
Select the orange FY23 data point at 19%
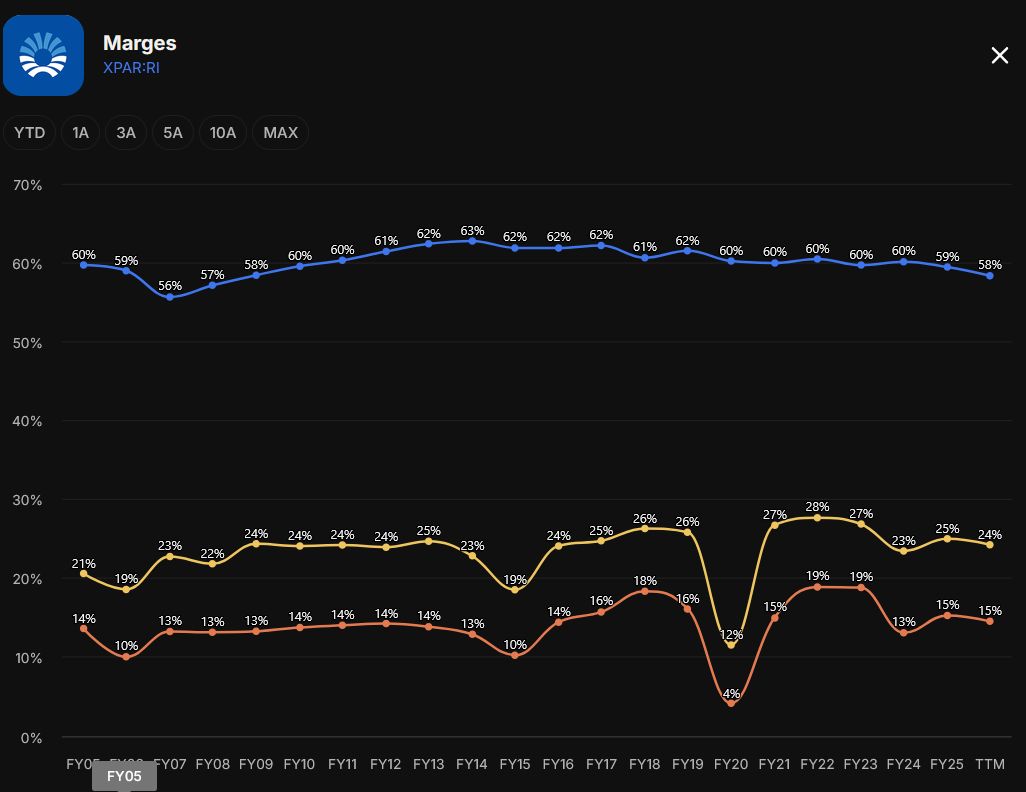860,588
